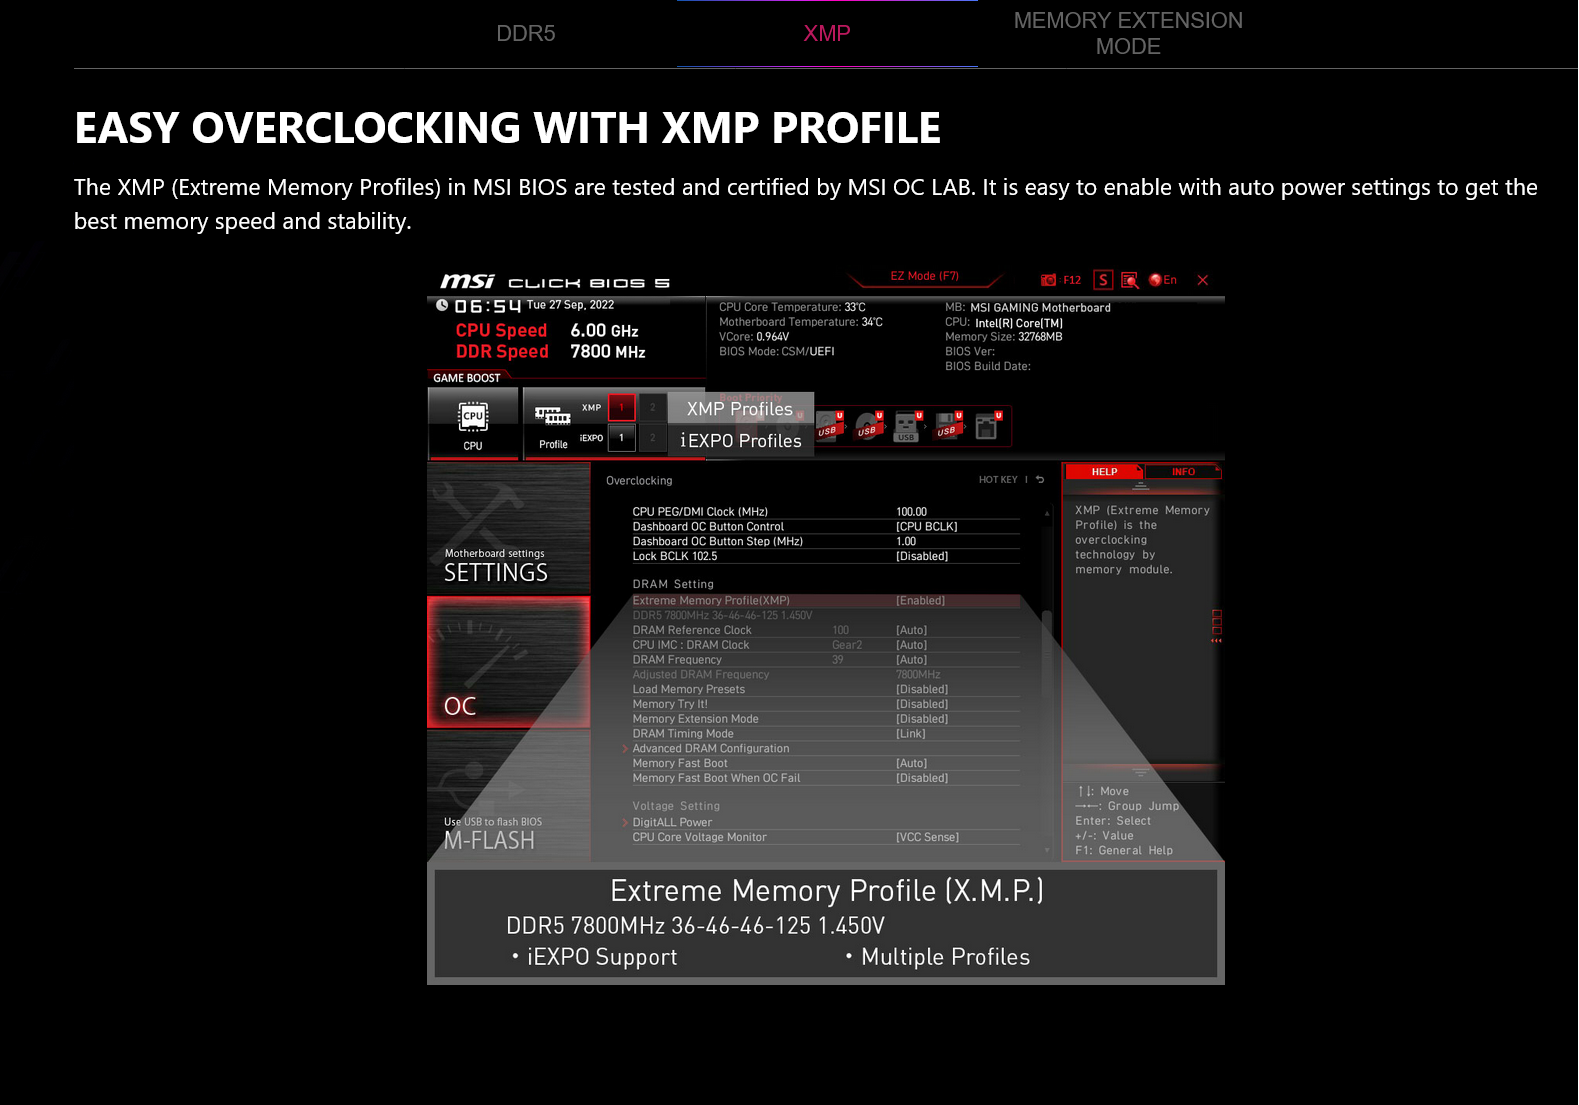Click the overclocking list vertical scrollbar
Screen dimensions: 1579x1105
coord(1047,680)
